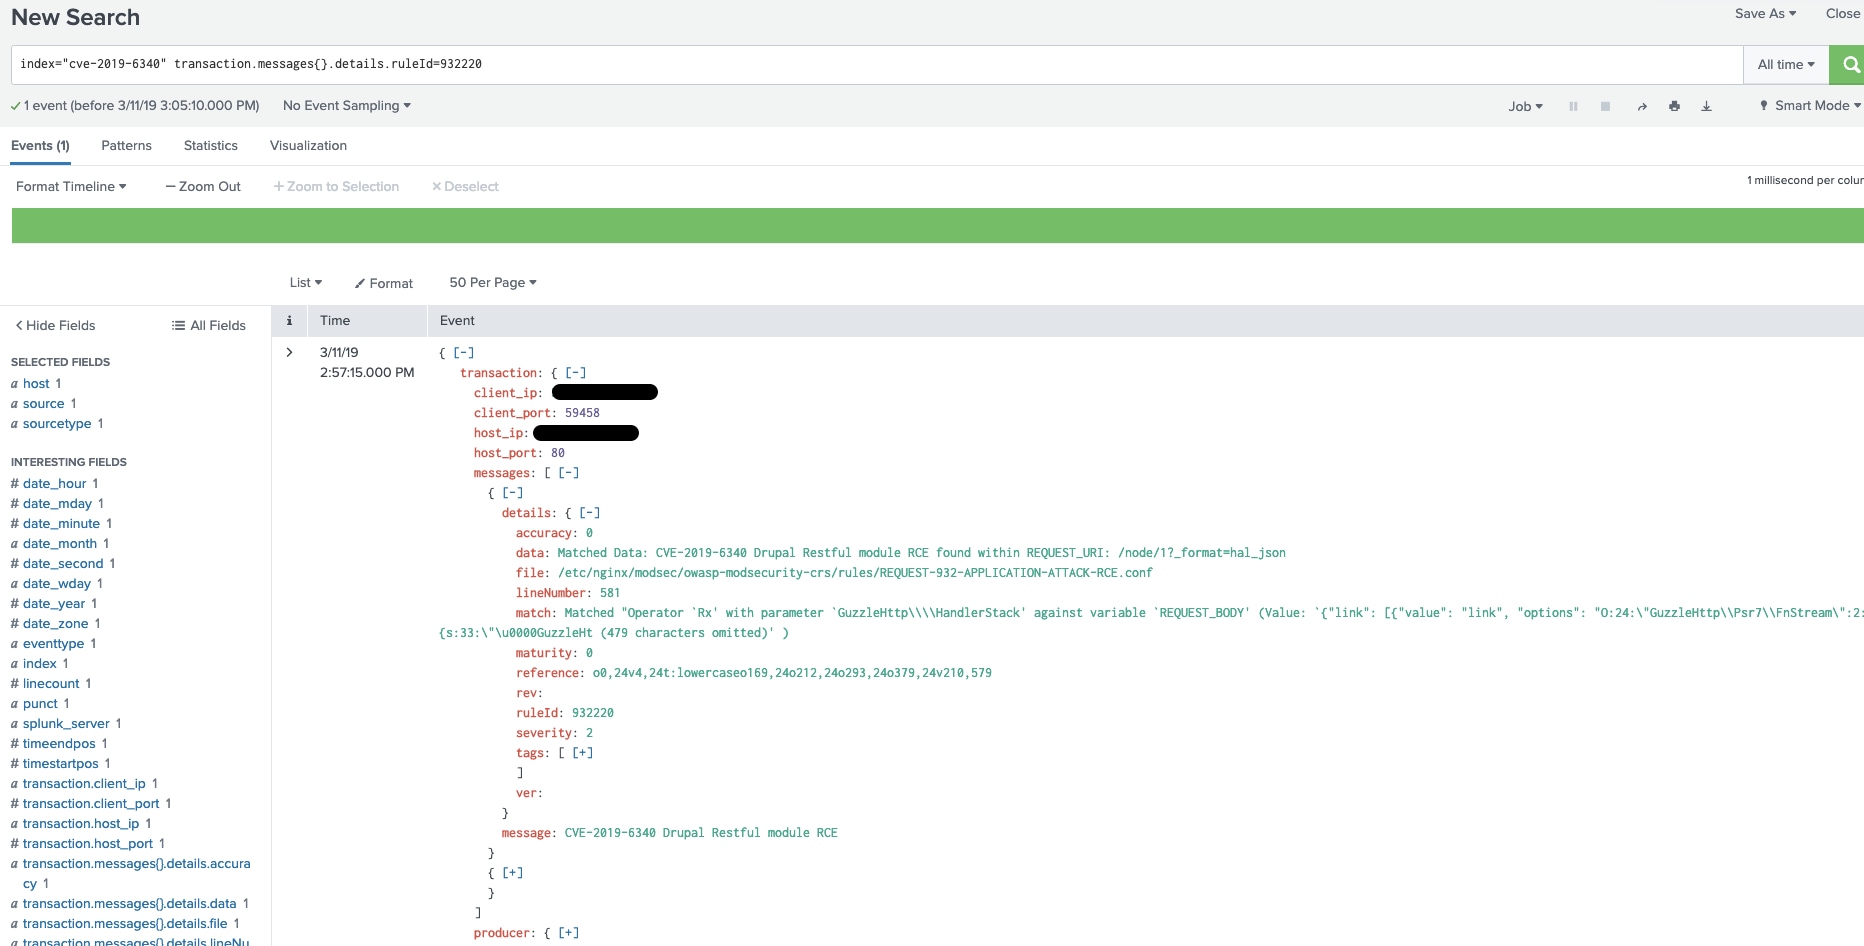Click transaction.client_ip field
This screenshot has width=1864, height=946.
tap(84, 783)
